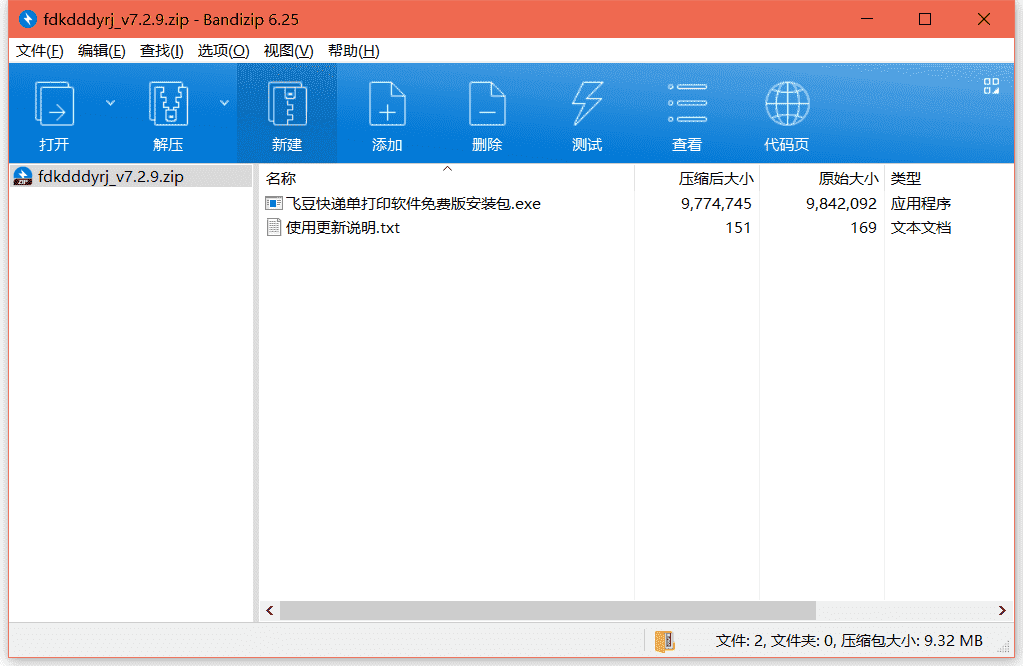Click the 169 original size cell
Image resolution: width=1023 pixels, height=666 pixels.
[x=863, y=228]
